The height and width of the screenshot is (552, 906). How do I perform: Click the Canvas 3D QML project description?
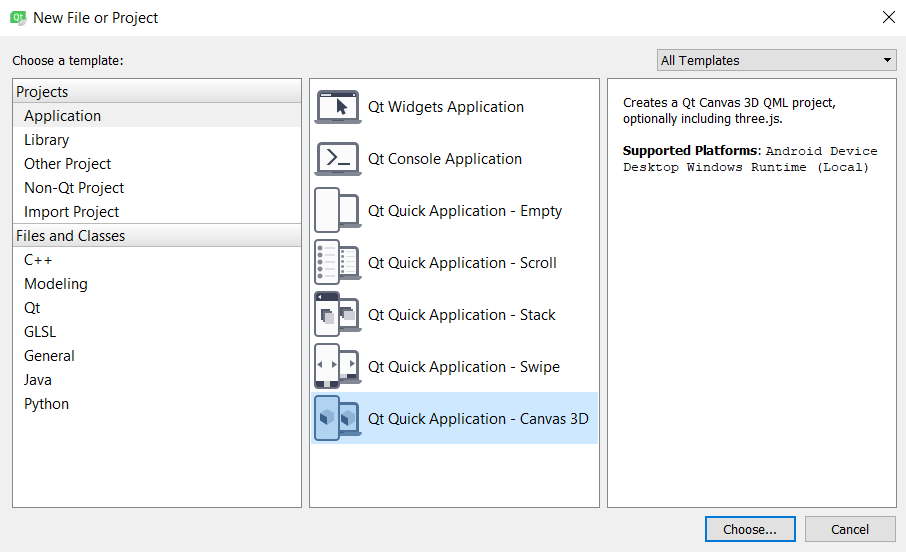point(729,110)
